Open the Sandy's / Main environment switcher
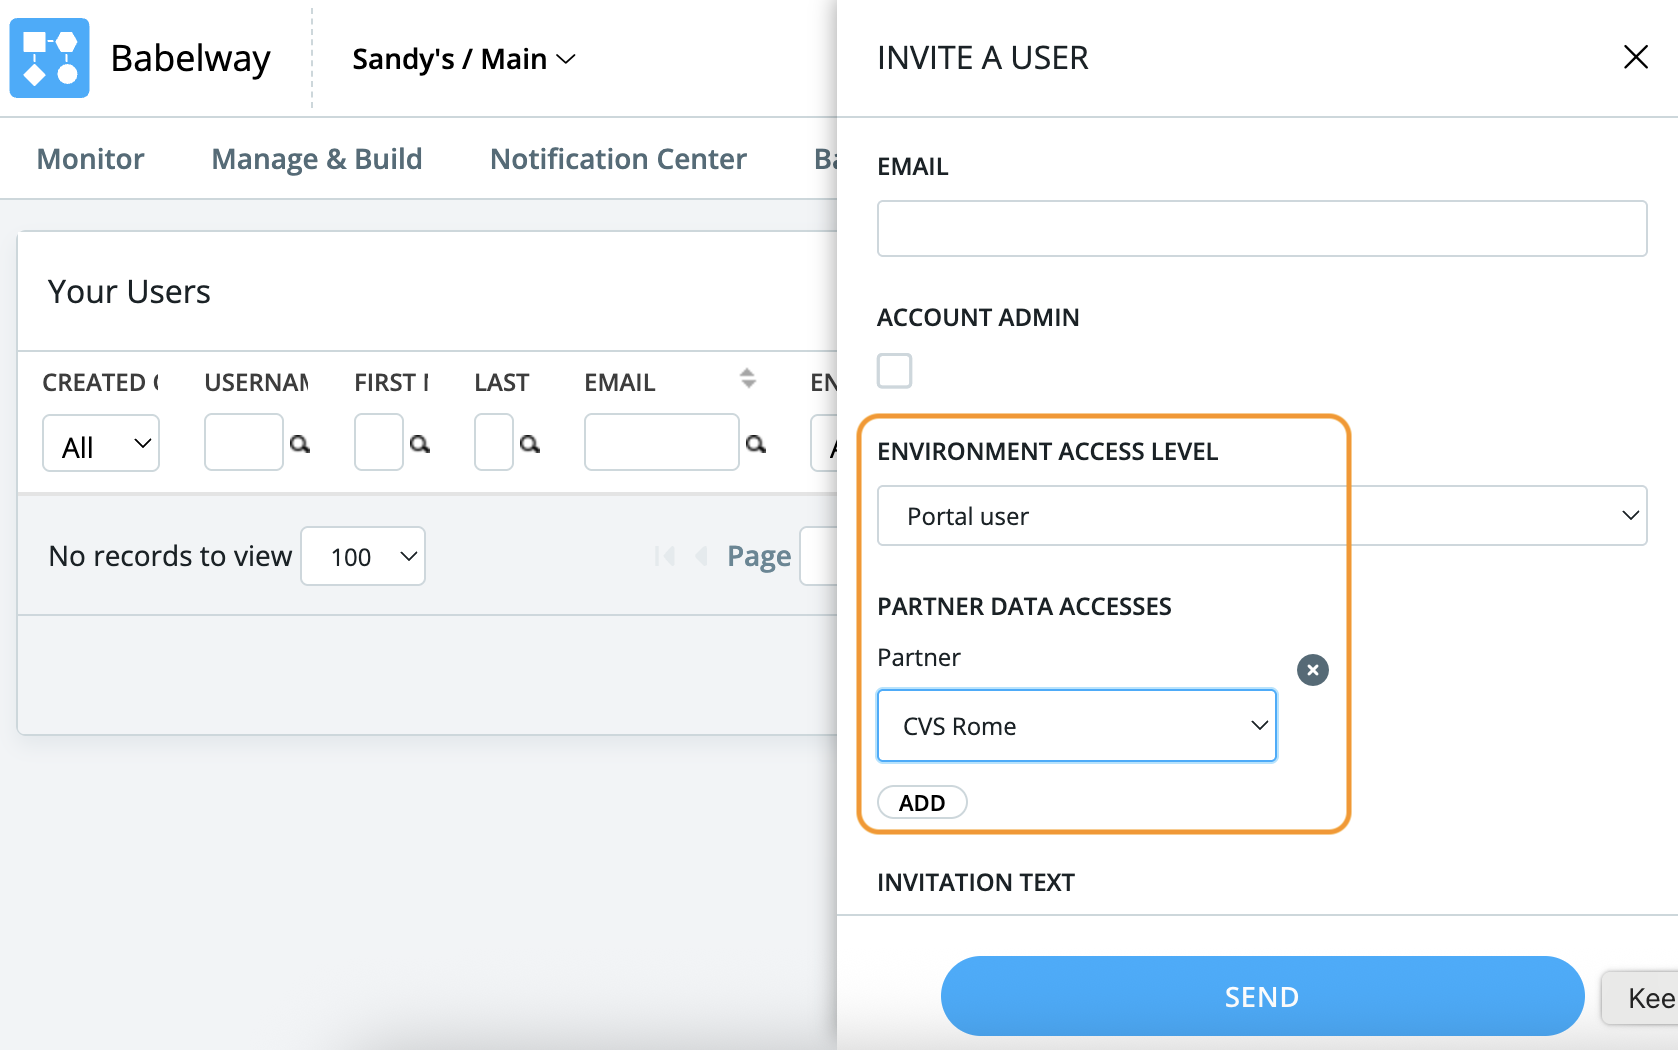 pyautogui.click(x=464, y=59)
